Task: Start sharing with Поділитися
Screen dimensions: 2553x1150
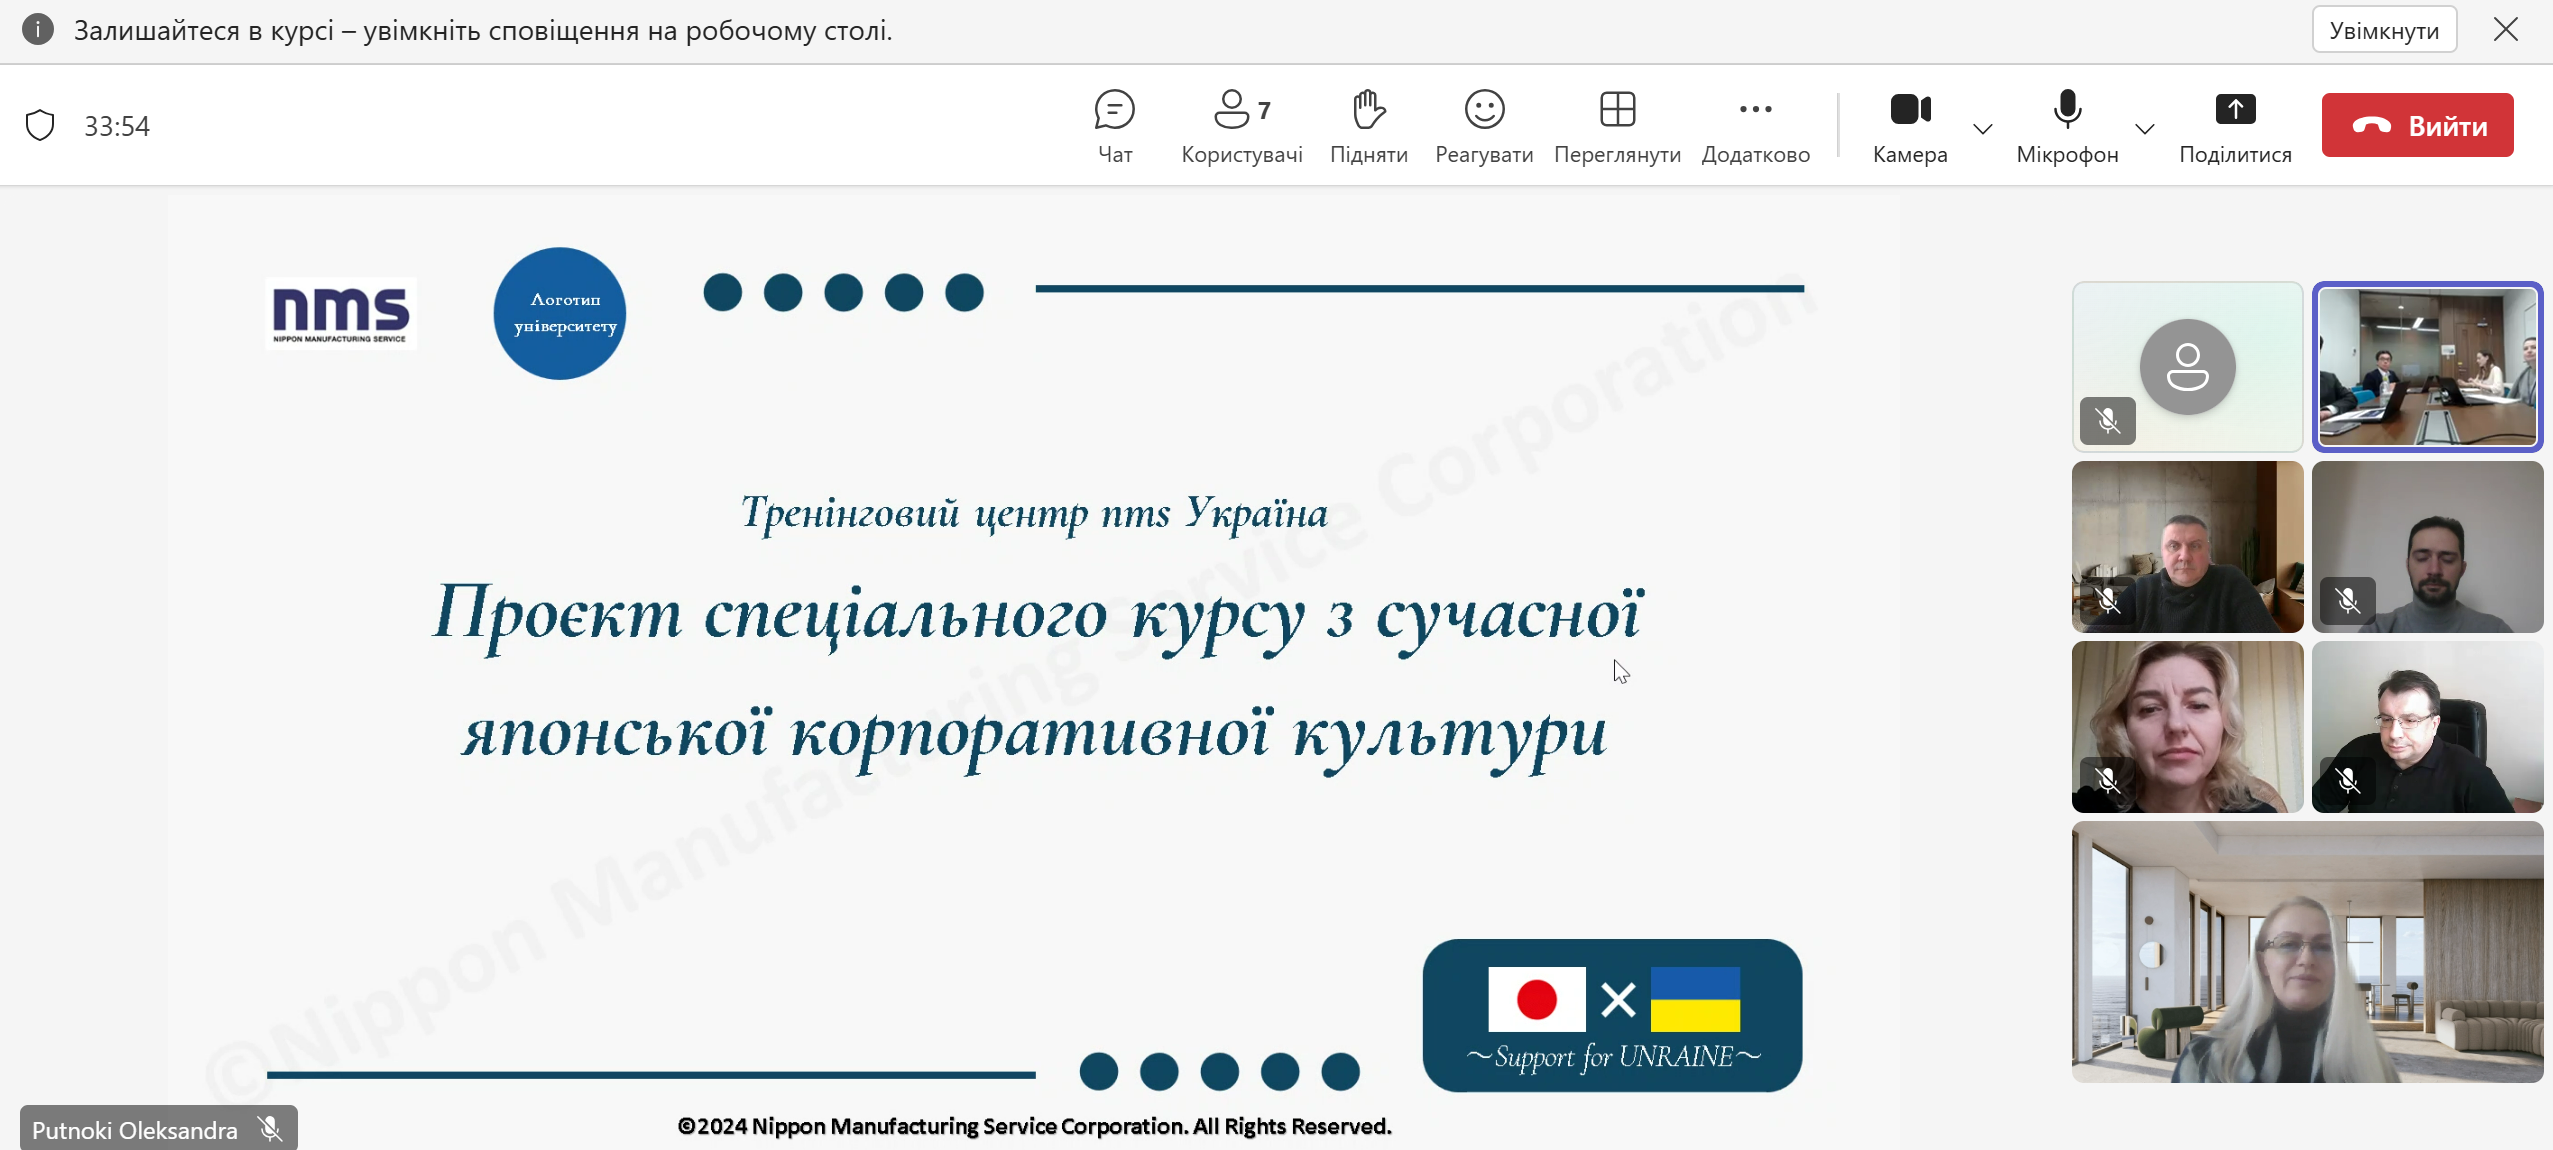Action: pos(2235,126)
